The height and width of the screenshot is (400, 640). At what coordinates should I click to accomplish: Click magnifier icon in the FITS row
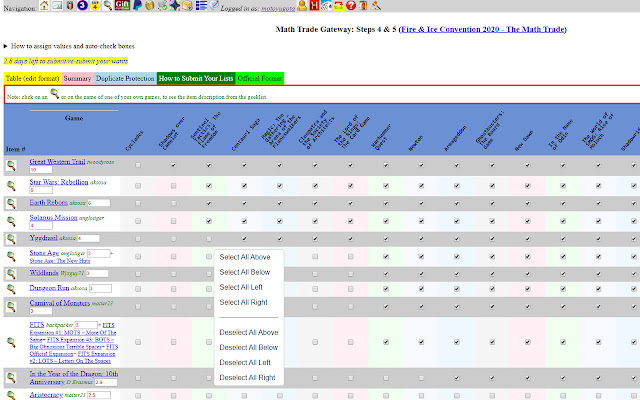click(11, 342)
